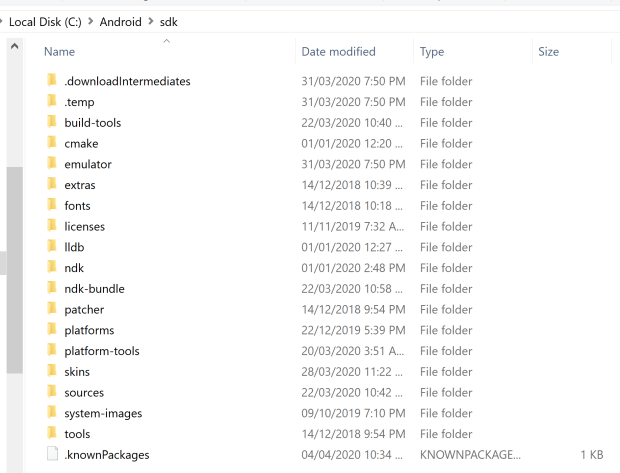Select the 'ndk-bundle' folder name
This screenshot has height=473, width=620.
95,289
